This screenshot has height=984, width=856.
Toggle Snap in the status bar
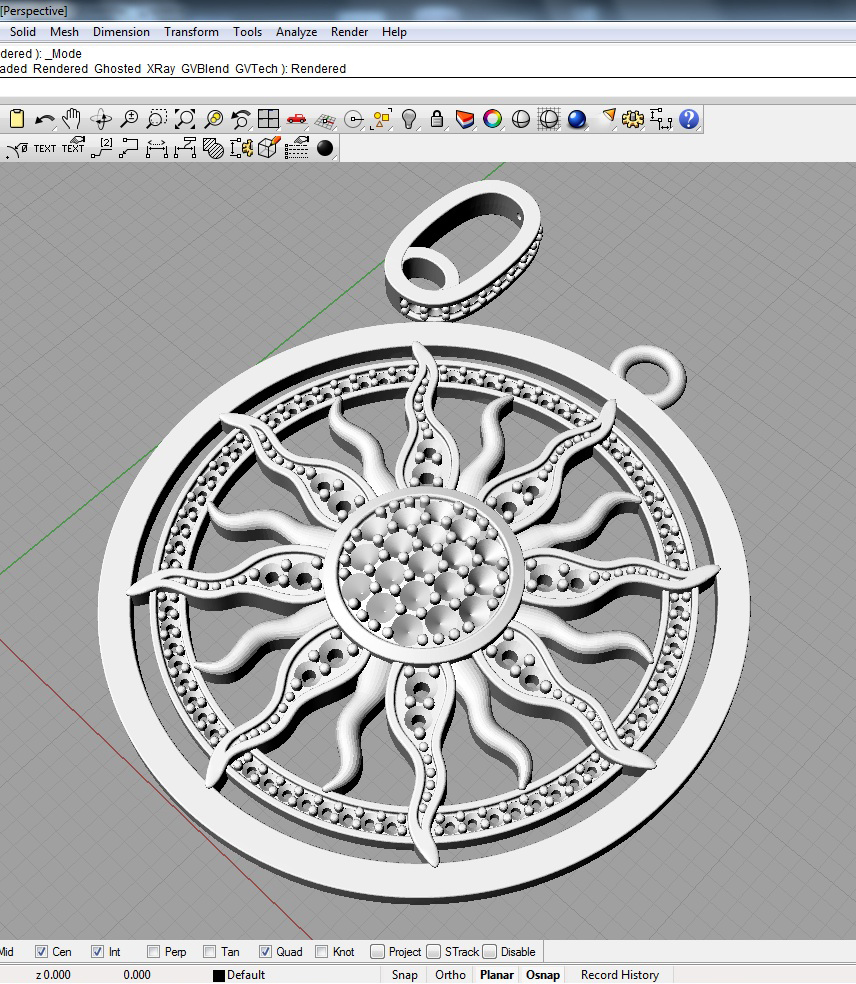[405, 975]
